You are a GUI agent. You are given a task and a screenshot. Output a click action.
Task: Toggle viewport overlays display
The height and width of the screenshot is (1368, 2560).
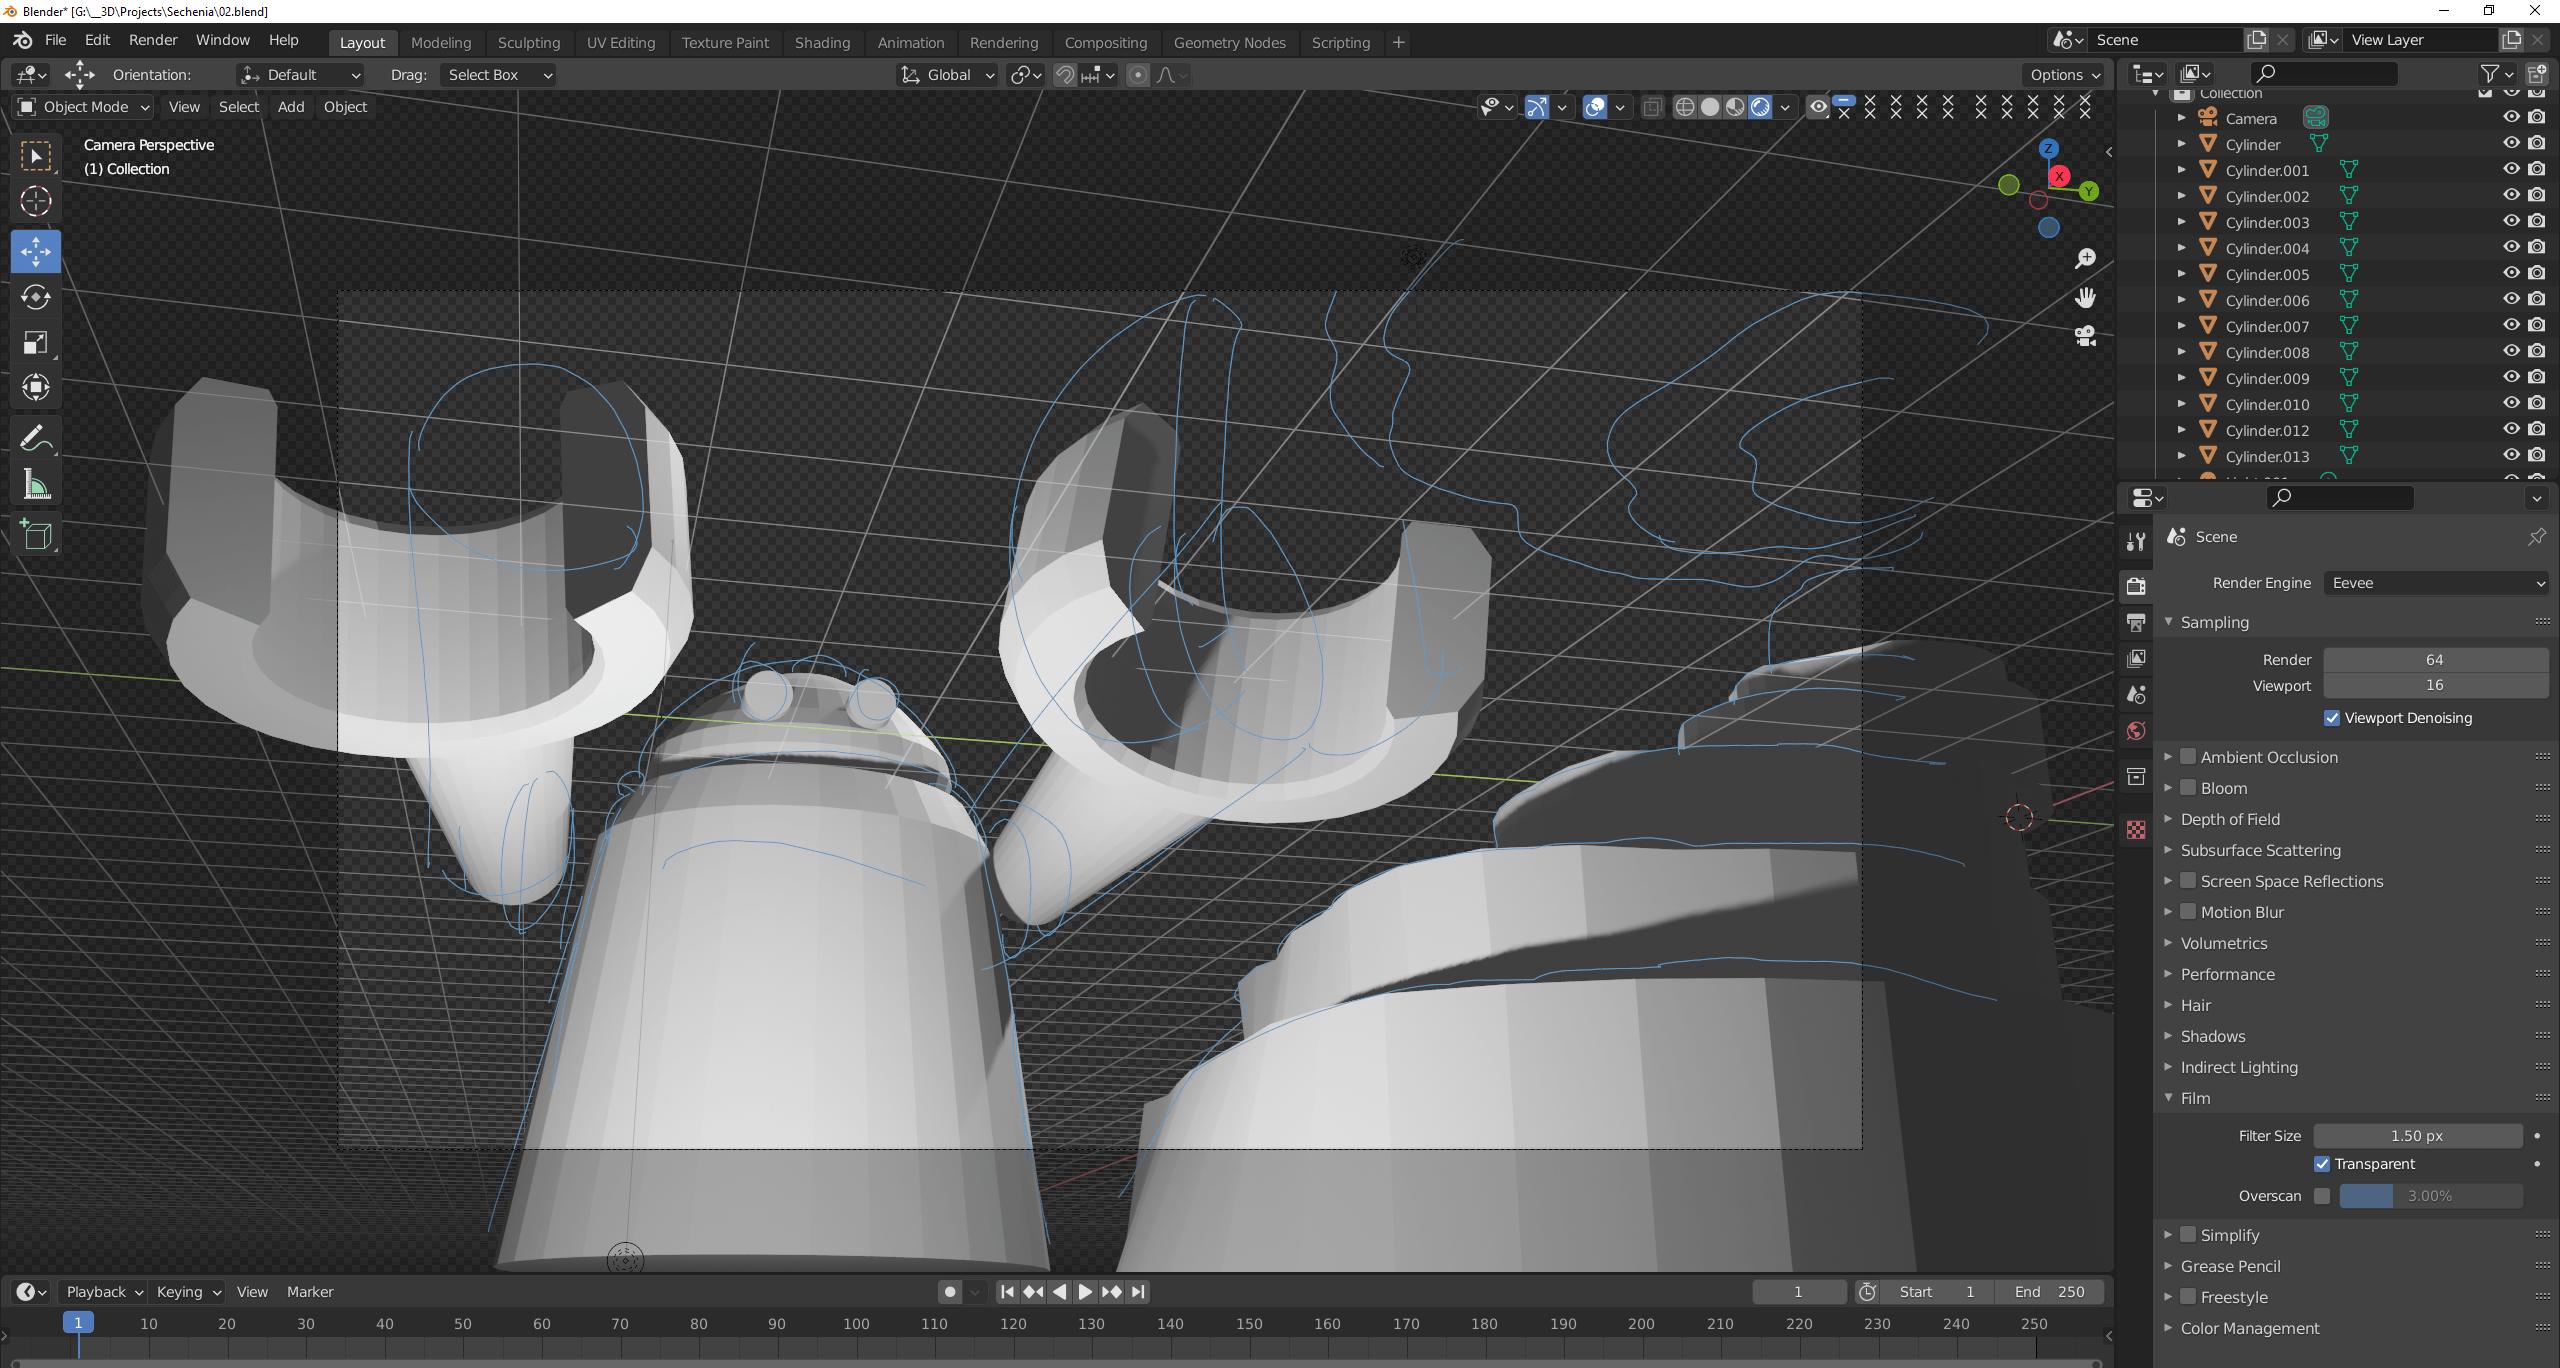pyautogui.click(x=1595, y=107)
